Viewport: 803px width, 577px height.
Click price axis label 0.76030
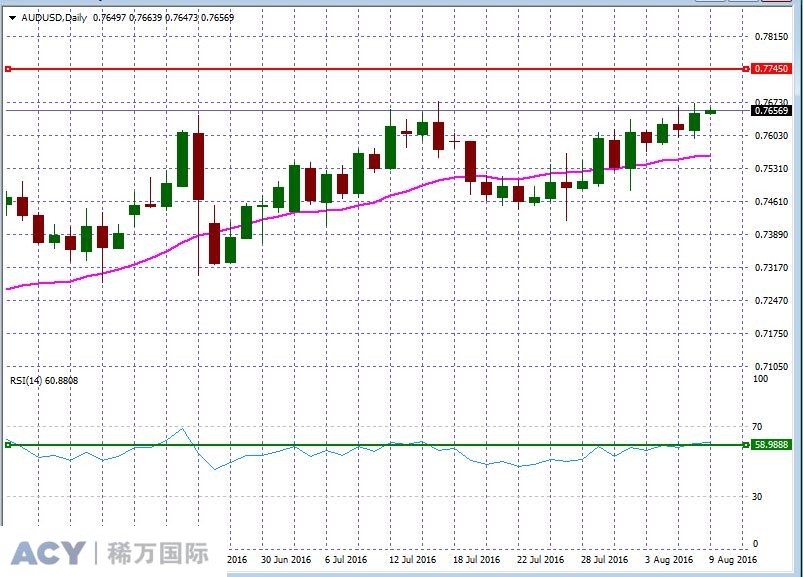(771, 136)
